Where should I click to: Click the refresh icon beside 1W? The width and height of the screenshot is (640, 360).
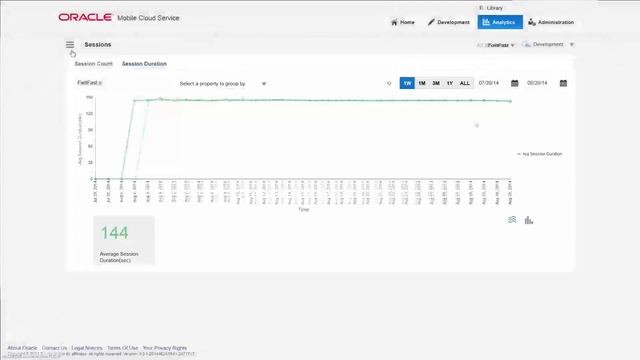(389, 83)
